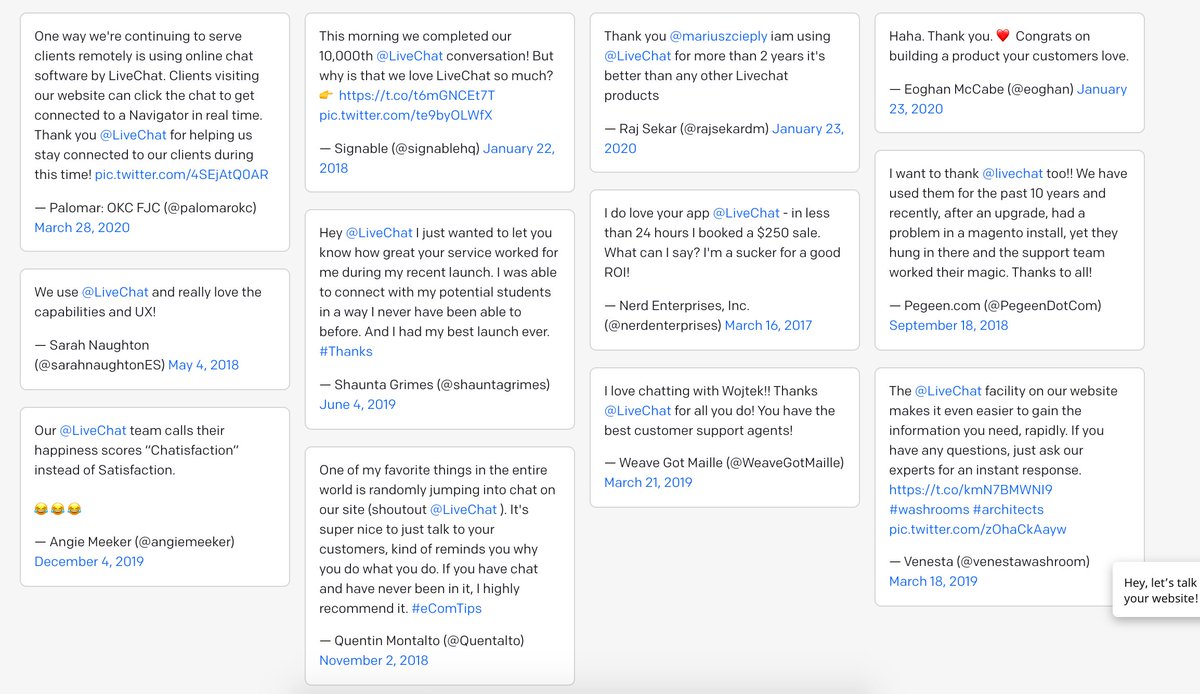The width and height of the screenshot is (1200, 694).
Task: Open the November 2, 2018 date link
Action: click(x=374, y=660)
